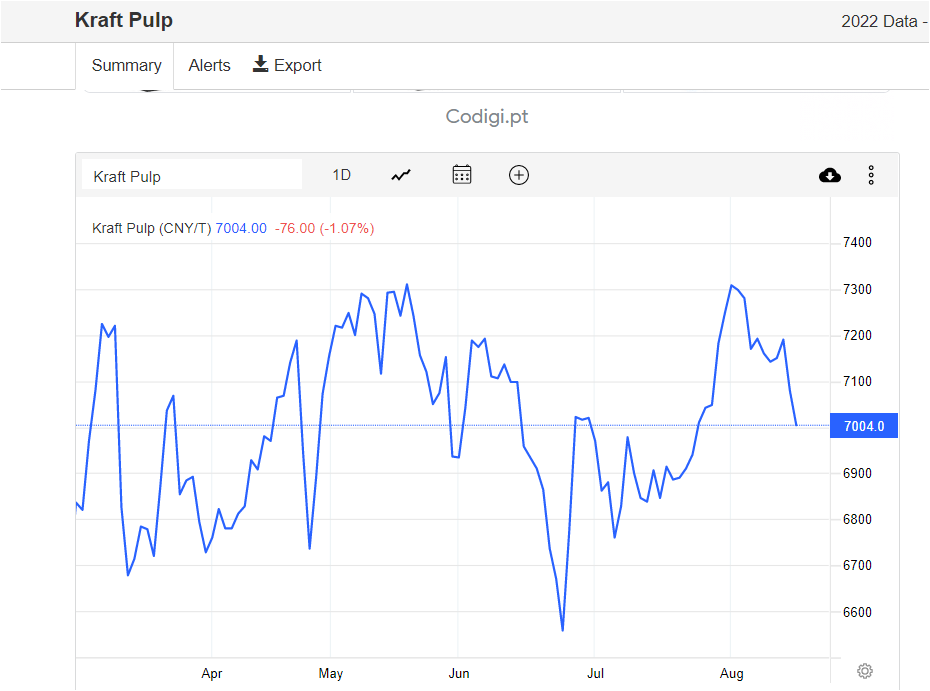Click the download icon beside Export
930x691 pixels.
tap(261, 65)
